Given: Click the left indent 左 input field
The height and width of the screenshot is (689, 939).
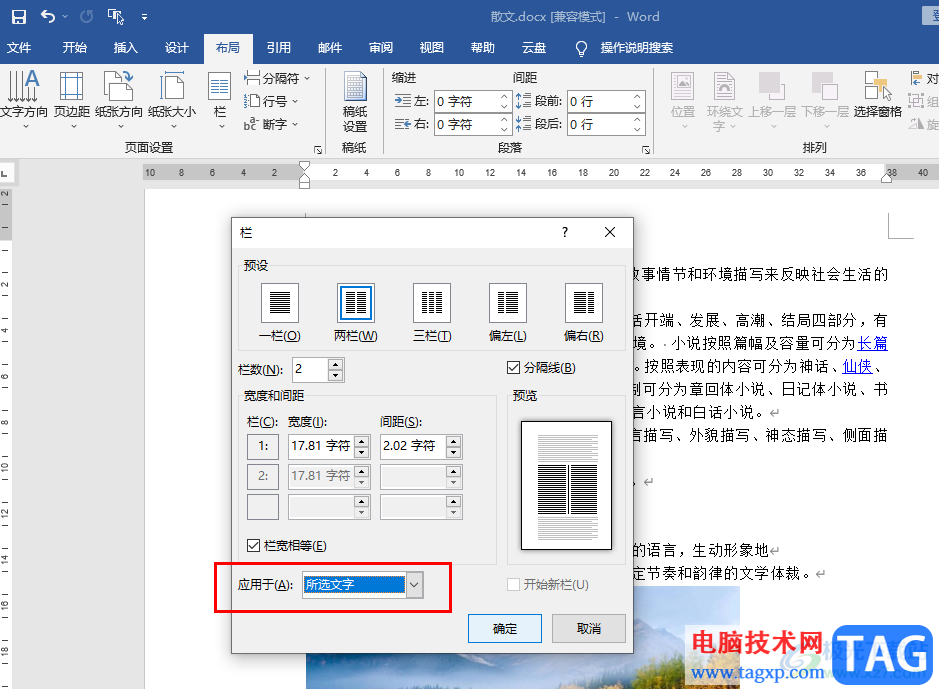Looking at the screenshot, I should click(467, 102).
